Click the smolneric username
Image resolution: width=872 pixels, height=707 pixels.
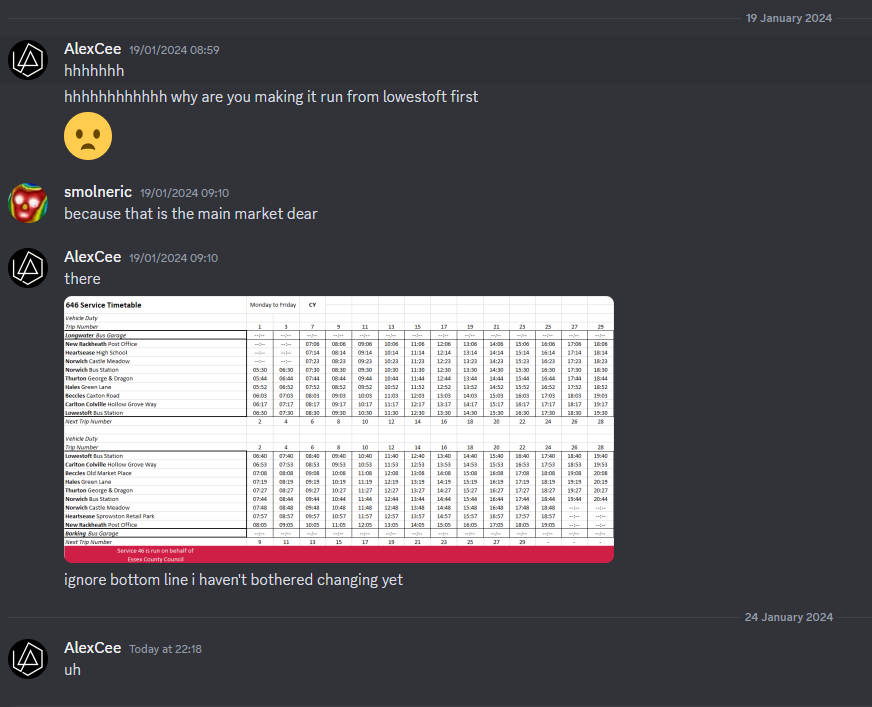98,192
